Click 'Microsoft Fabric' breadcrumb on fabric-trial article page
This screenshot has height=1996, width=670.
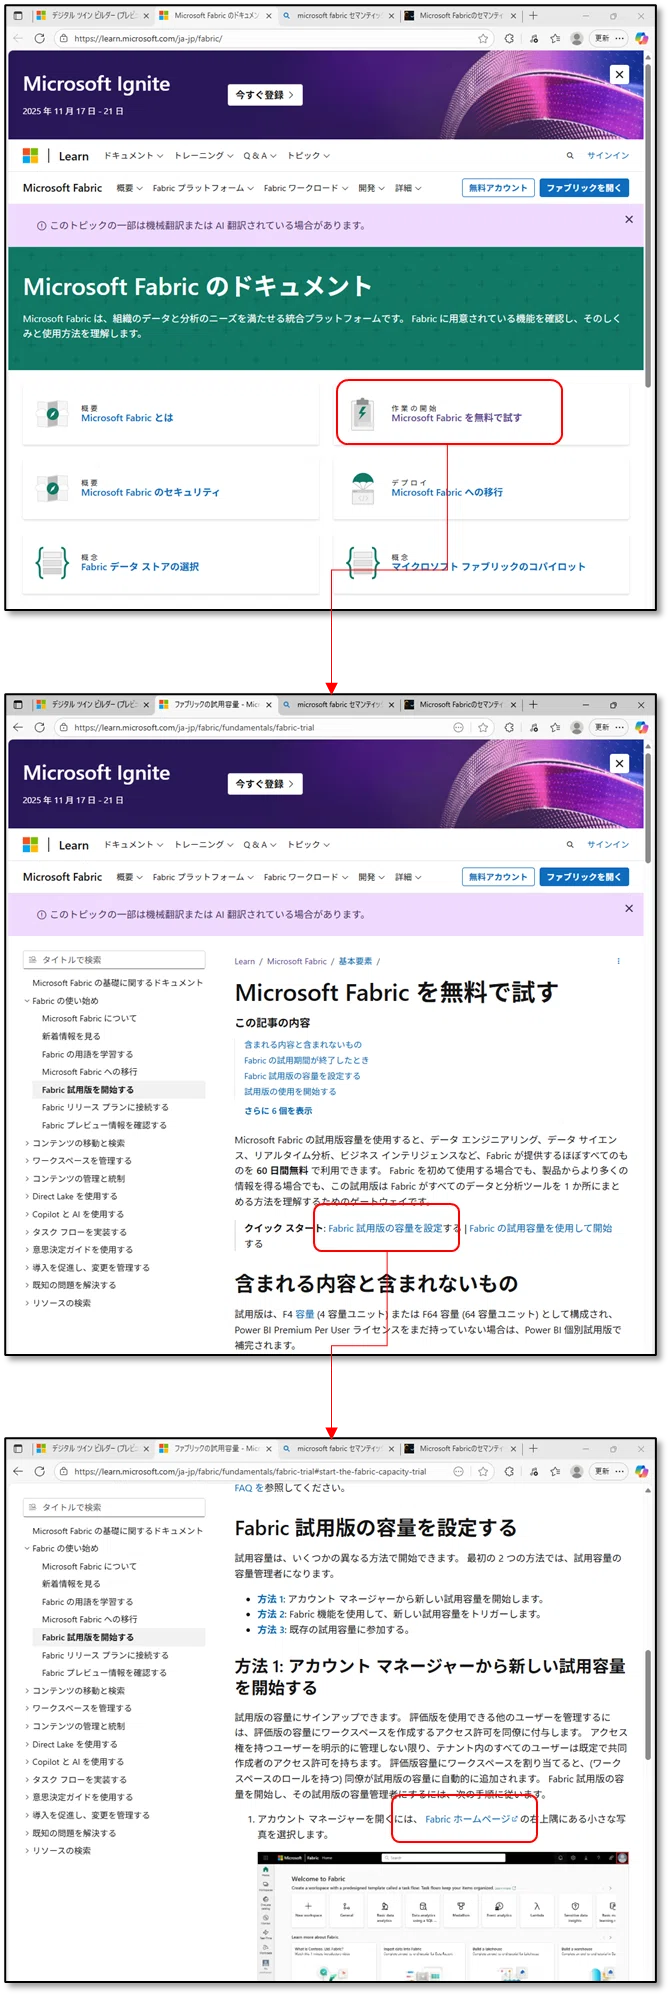pyautogui.click(x=297, y=961)
